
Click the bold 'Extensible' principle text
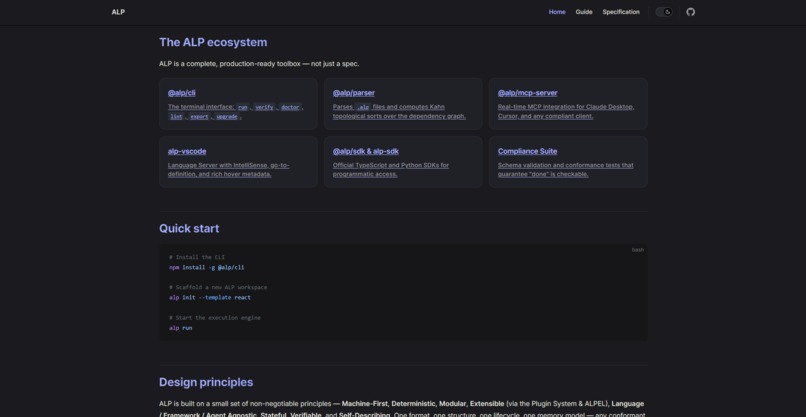(487, 404)
